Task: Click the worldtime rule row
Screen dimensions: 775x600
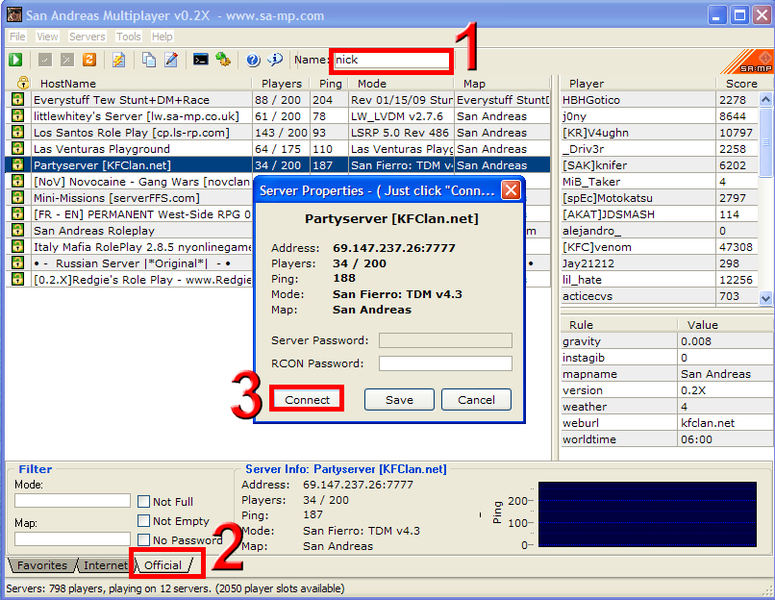Action: click(x=666, y=439)
